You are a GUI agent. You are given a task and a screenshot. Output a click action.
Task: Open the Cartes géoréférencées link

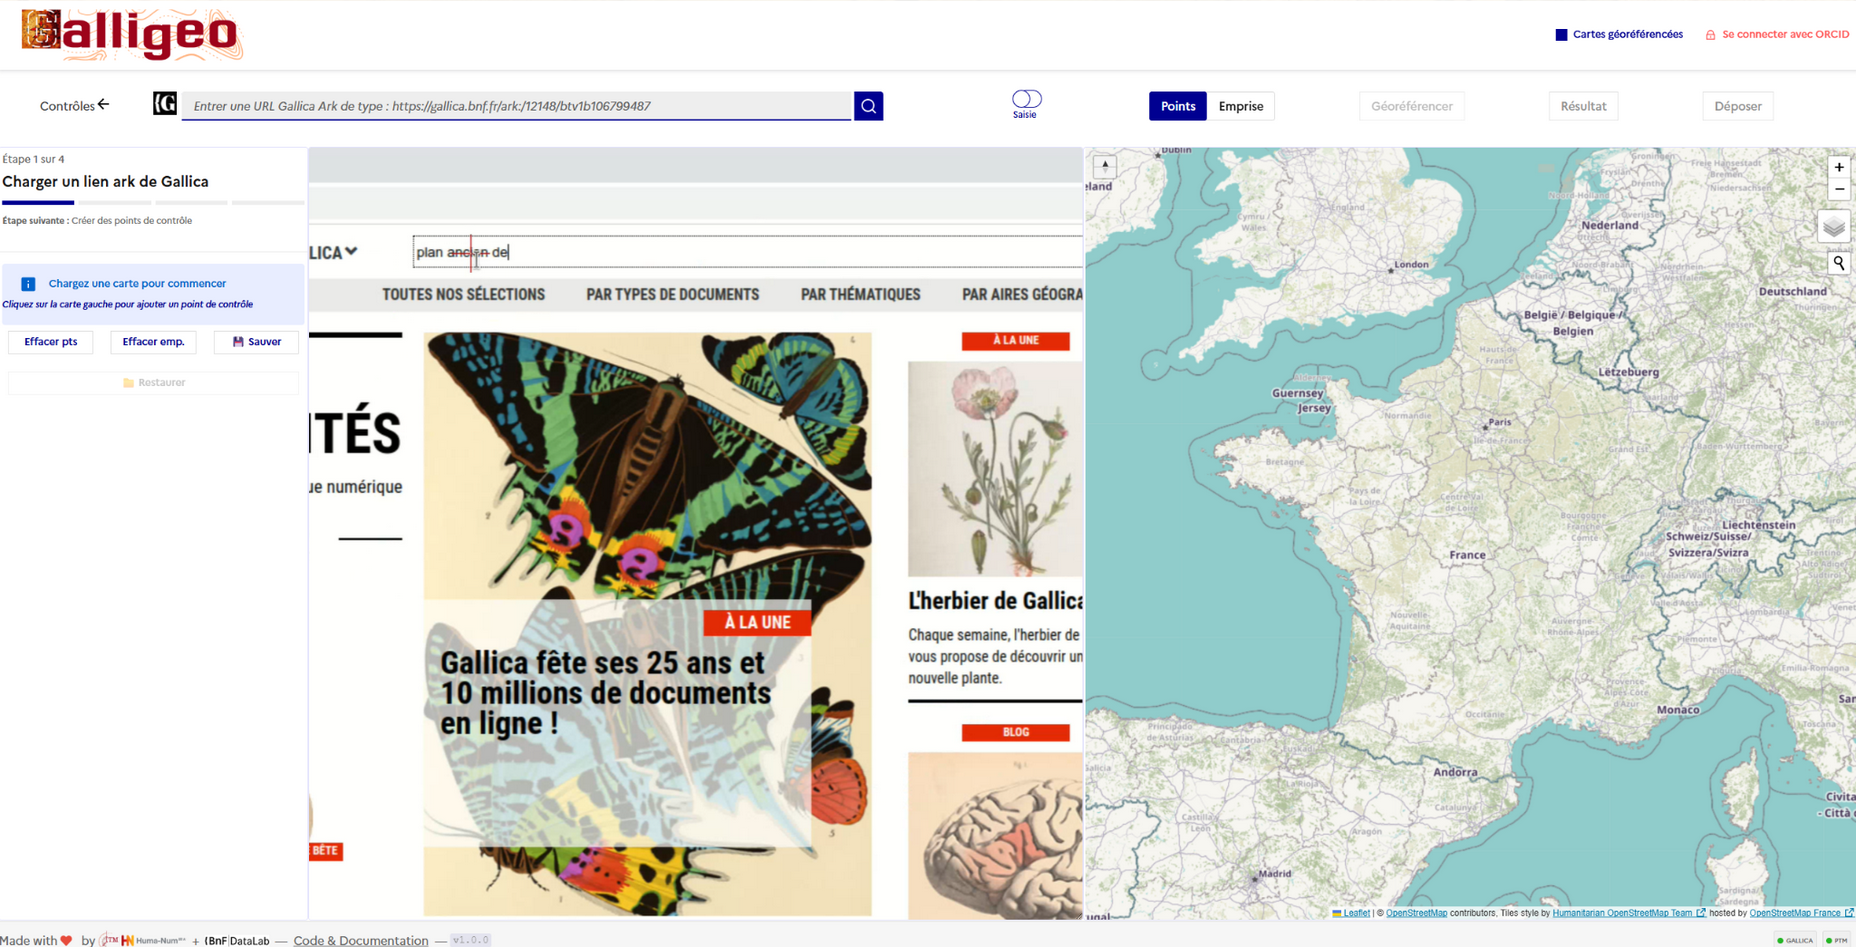click(1627, 35)
